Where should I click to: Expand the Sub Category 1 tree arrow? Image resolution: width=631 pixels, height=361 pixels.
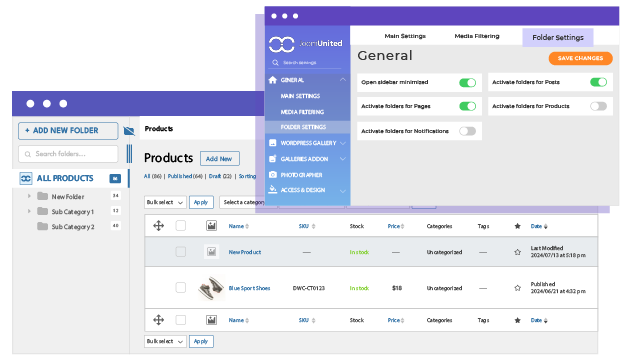(x=29, y=211)
